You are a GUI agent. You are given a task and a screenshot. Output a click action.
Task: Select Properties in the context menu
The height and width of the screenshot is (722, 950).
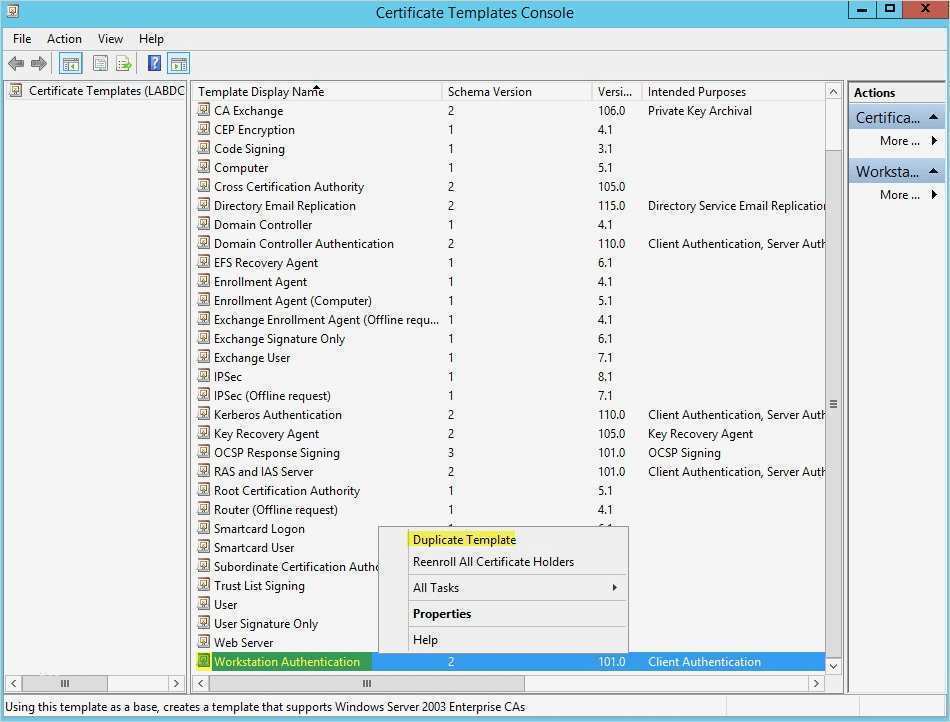click(x=442, y=614)
